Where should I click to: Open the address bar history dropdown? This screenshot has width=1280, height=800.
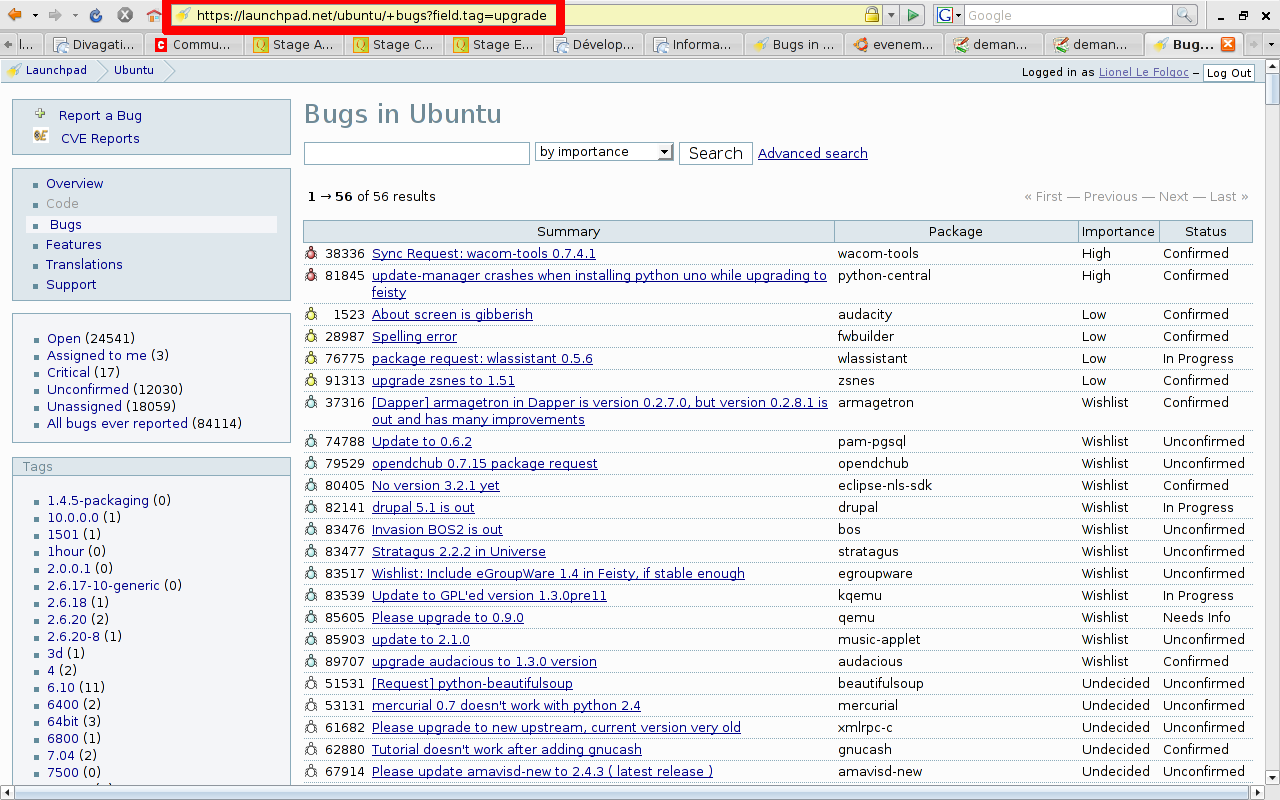(891, 15)
